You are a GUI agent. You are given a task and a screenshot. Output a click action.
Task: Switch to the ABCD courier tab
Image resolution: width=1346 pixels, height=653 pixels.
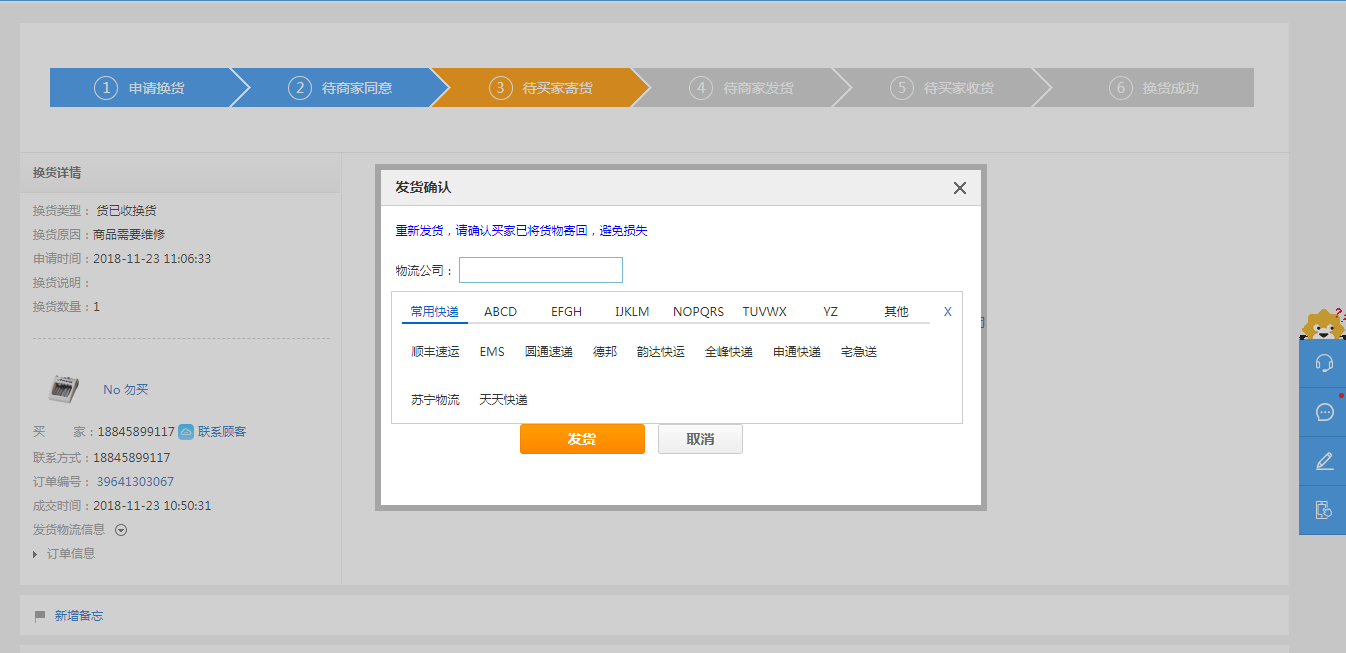coord(500,312)
